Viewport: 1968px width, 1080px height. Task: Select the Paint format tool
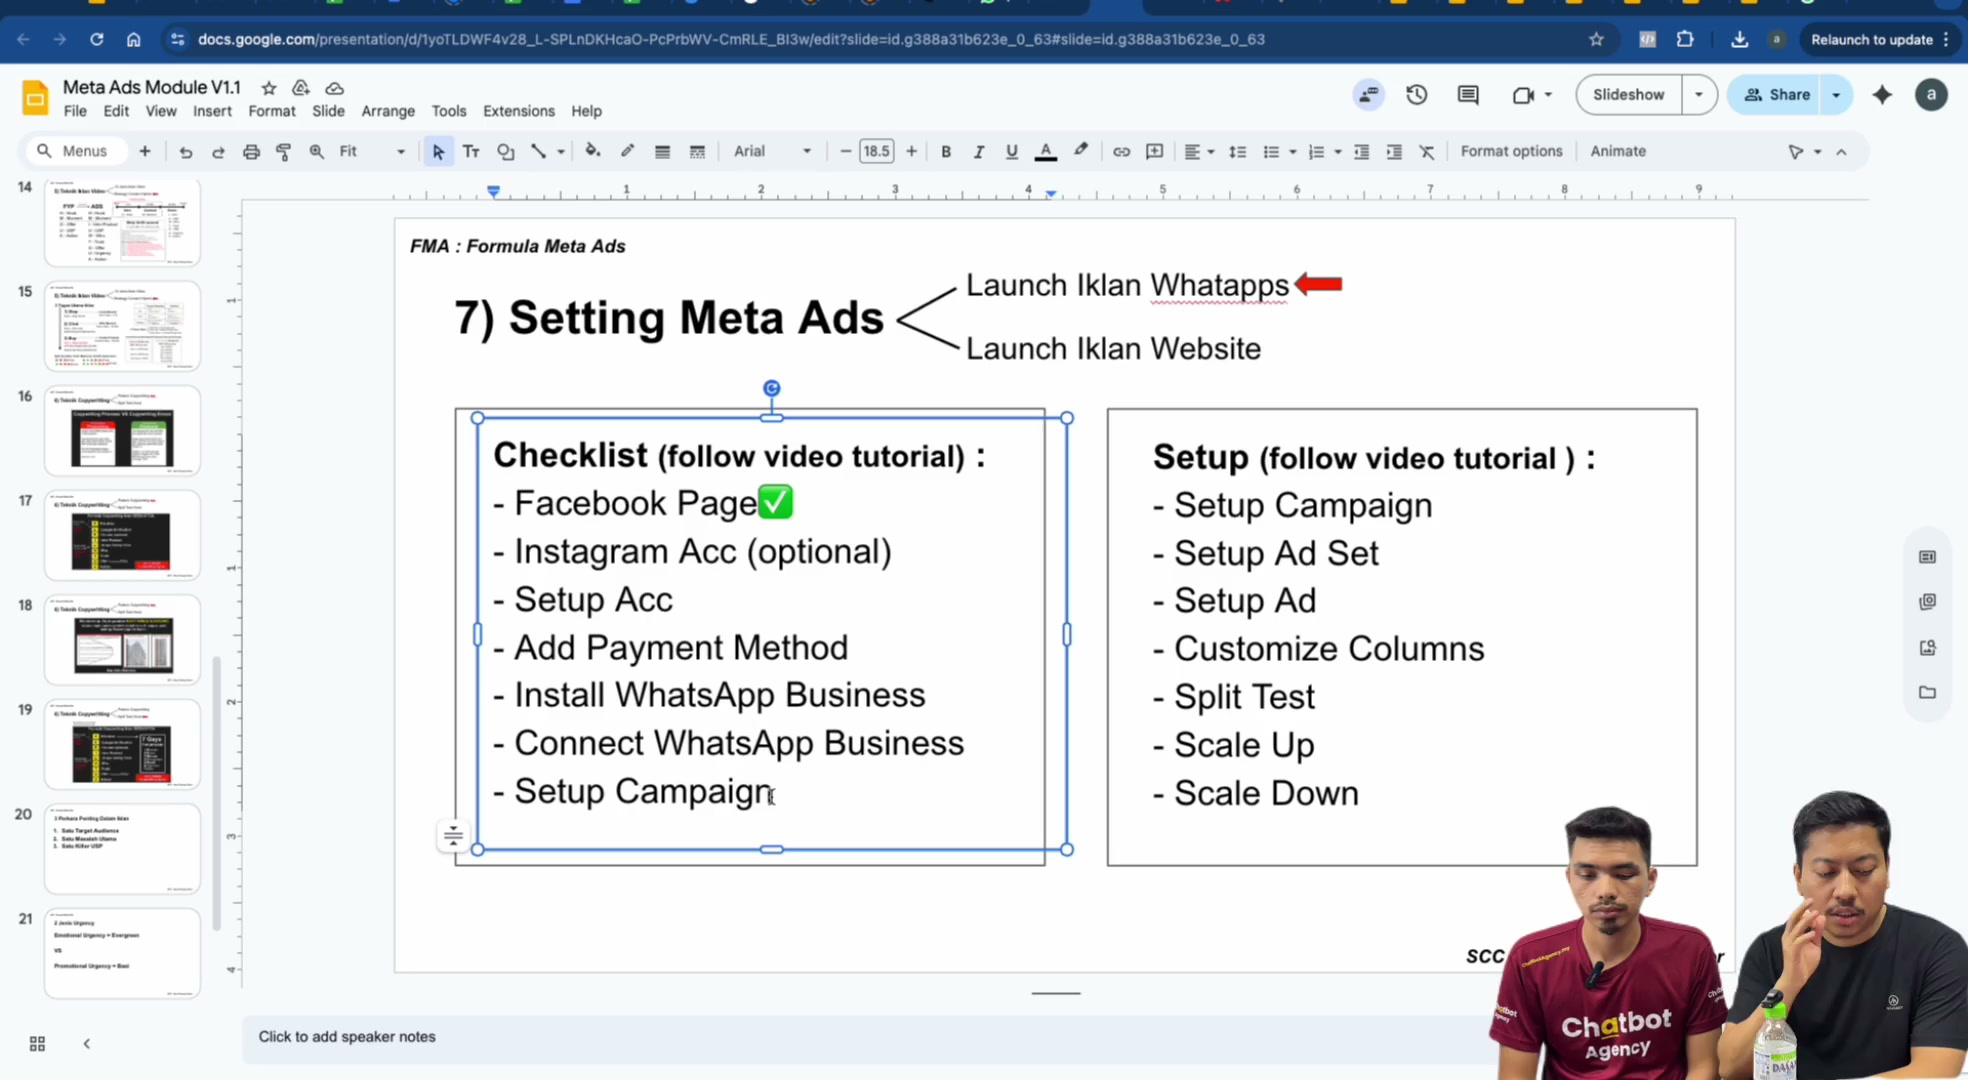(x=284, y=152)
